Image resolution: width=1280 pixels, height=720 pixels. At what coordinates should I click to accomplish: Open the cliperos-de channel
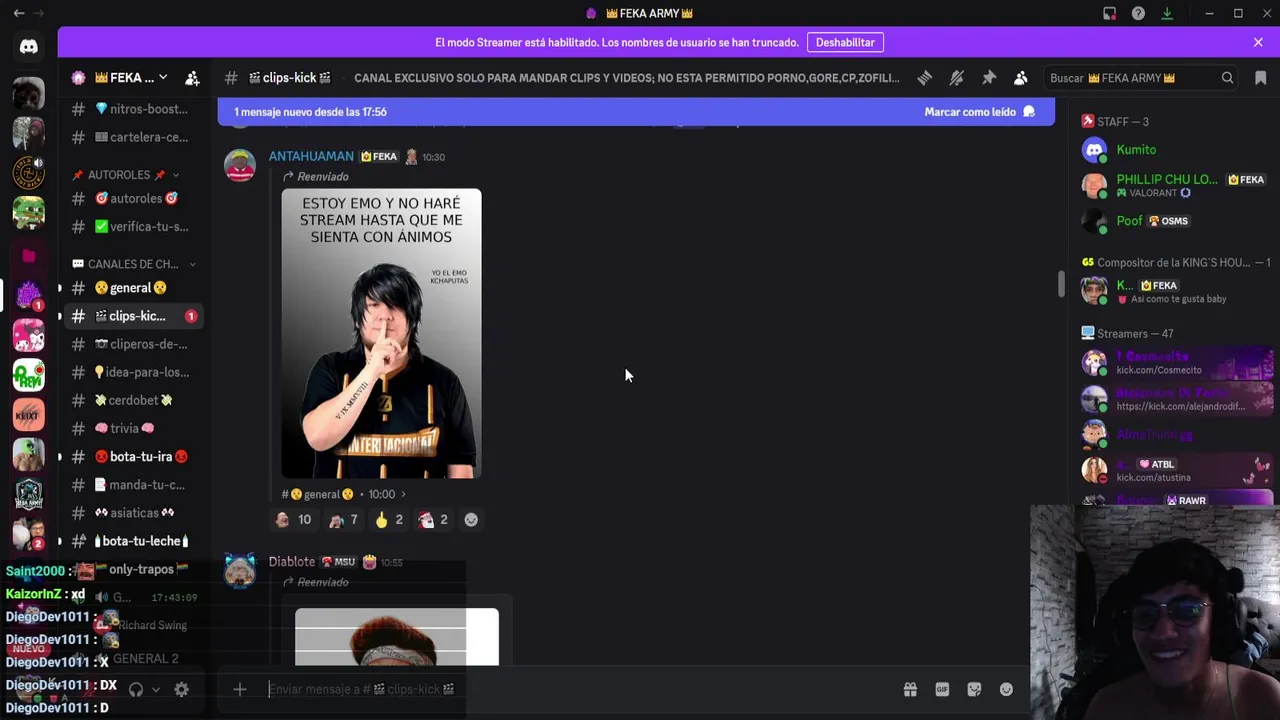[x=132, y=344]
